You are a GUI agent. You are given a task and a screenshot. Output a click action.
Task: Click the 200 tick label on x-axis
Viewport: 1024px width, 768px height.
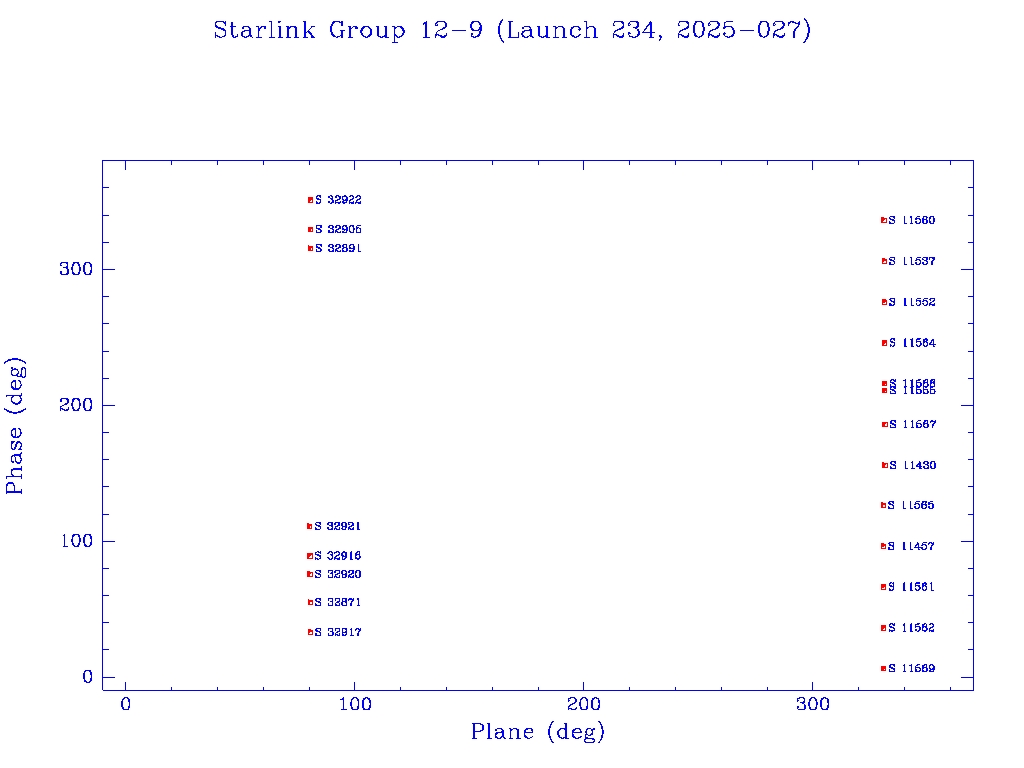click(584, 705)
